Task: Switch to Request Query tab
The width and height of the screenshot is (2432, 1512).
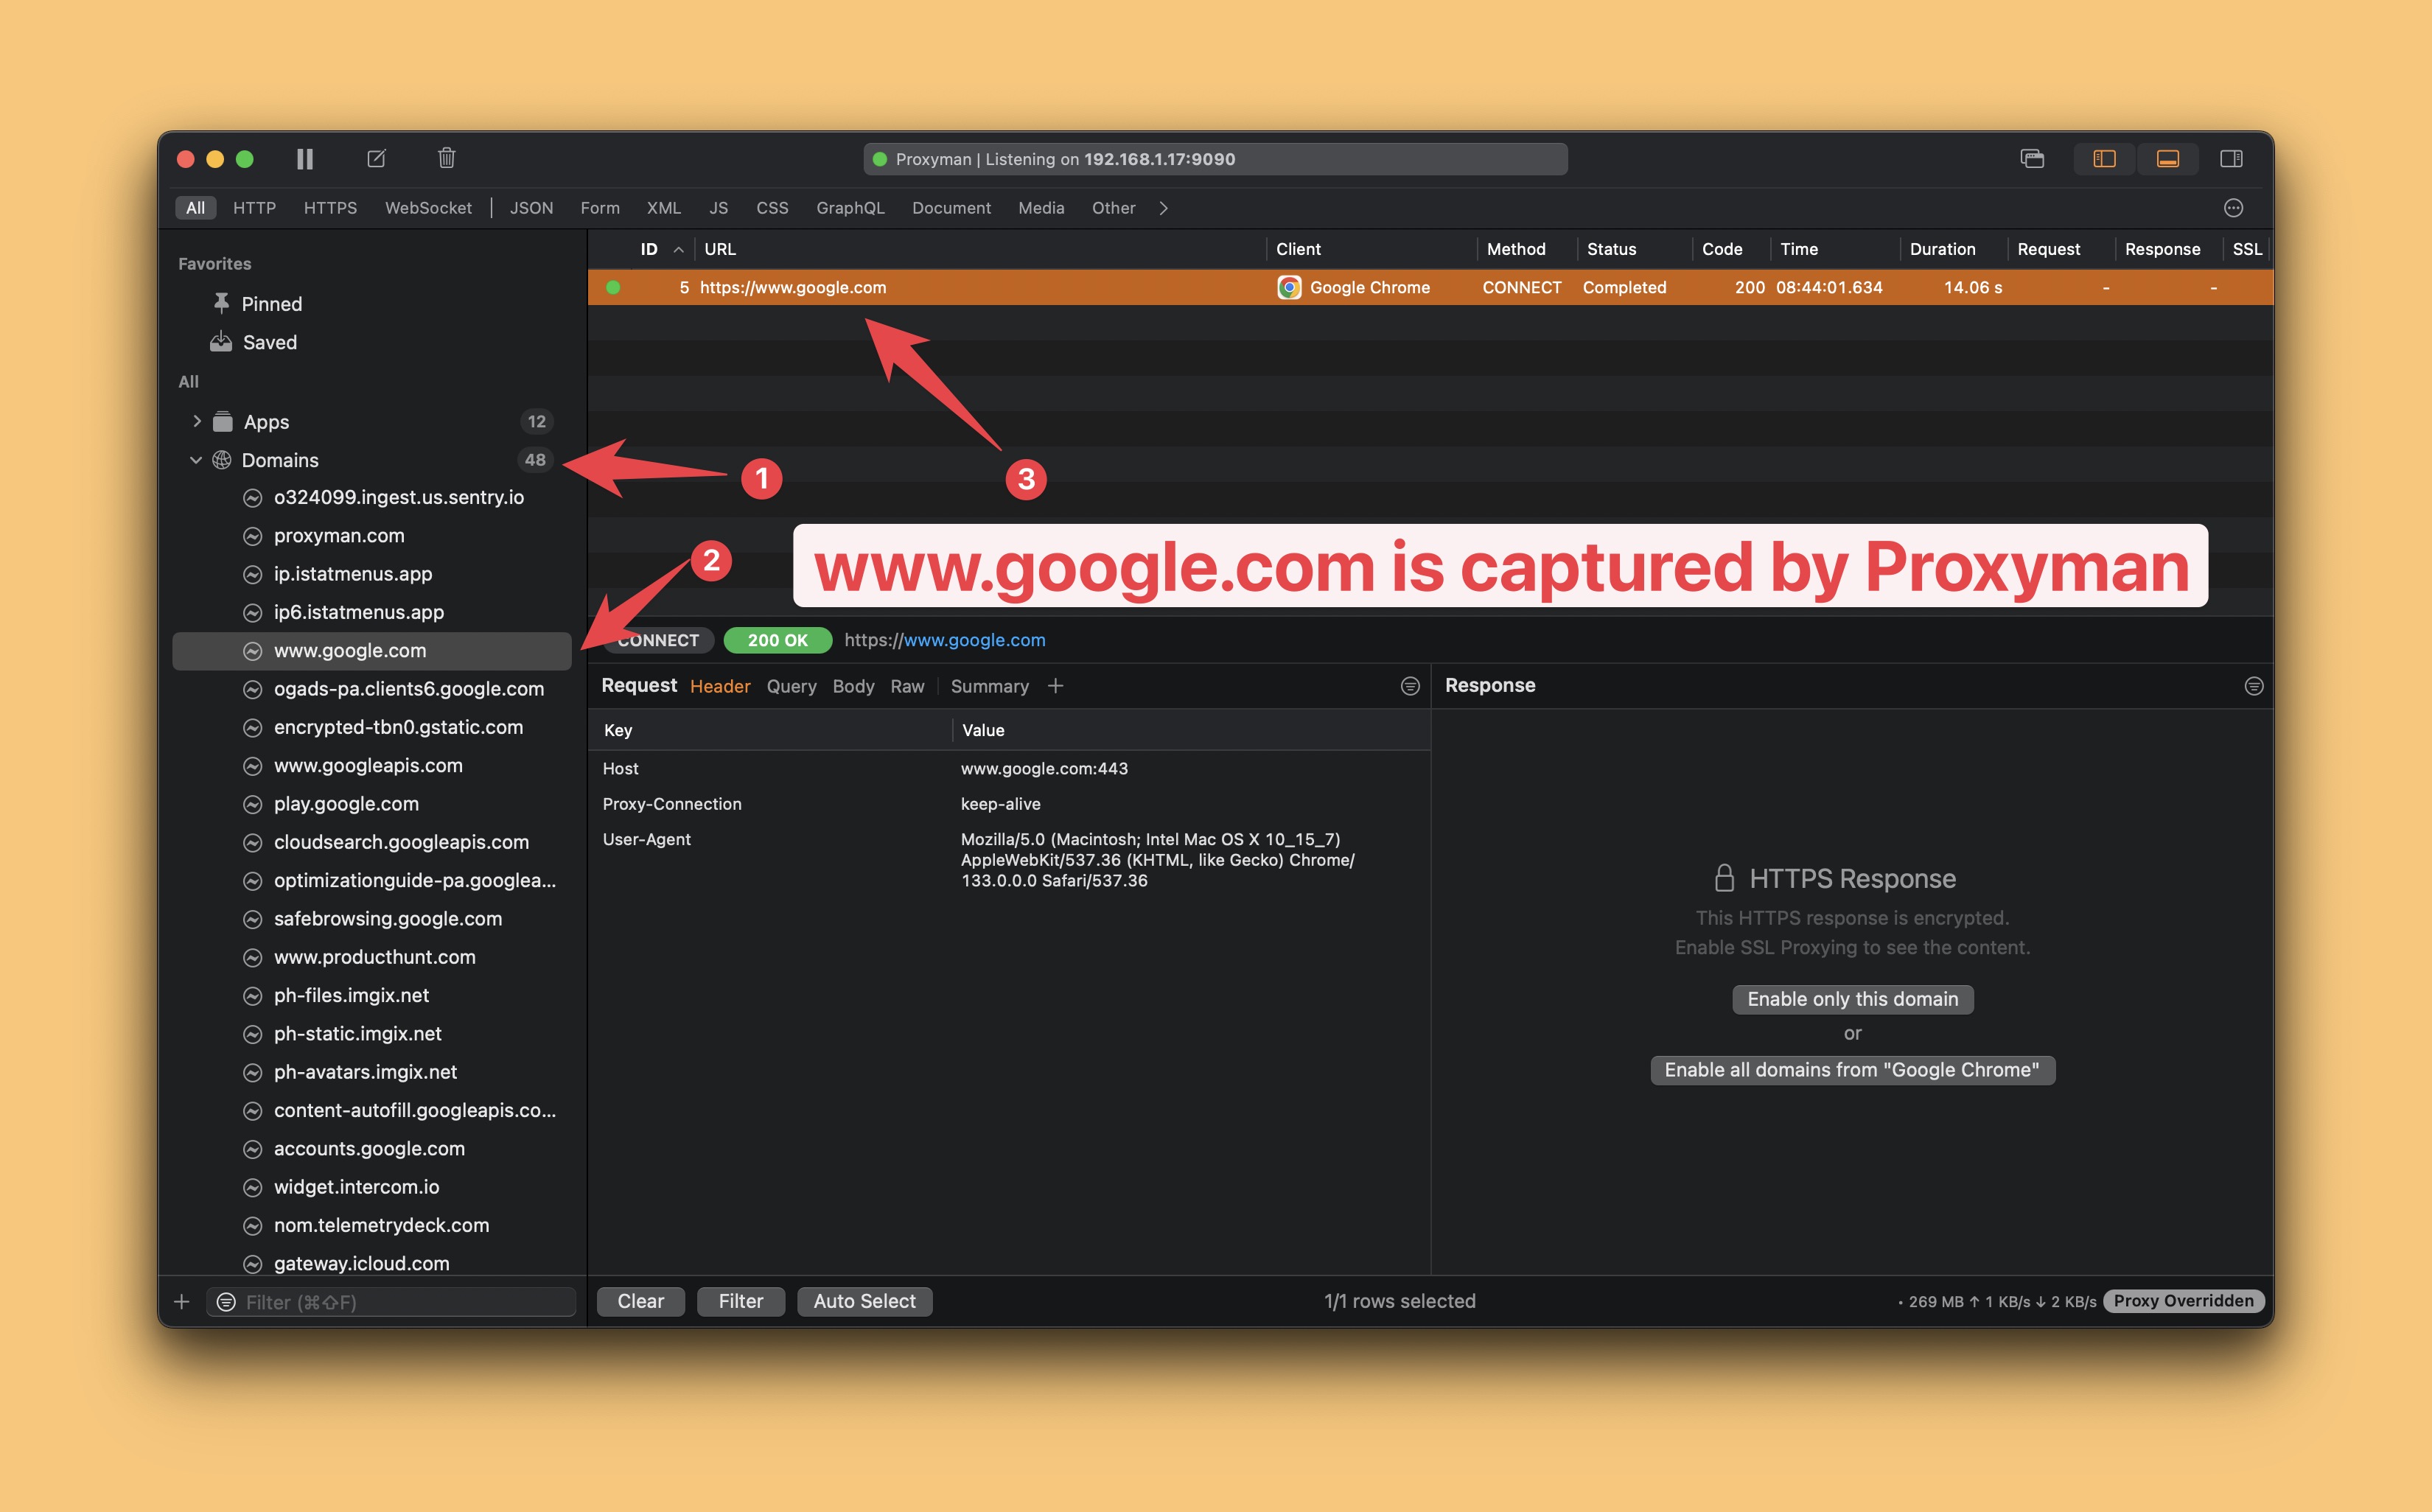Action: 791,686
